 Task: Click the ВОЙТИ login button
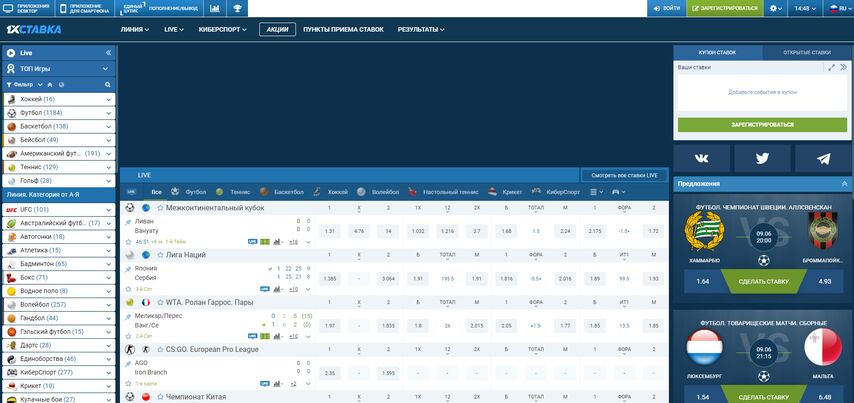click(x=667, y=8)
